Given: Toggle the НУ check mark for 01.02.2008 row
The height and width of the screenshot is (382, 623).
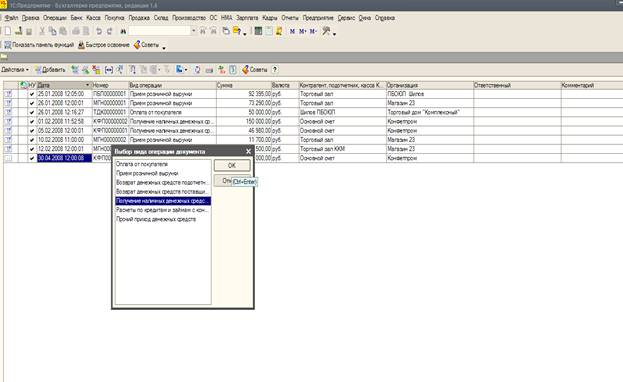Looking at the screenshot, I should pyautogui.click(x=32, y=122).
